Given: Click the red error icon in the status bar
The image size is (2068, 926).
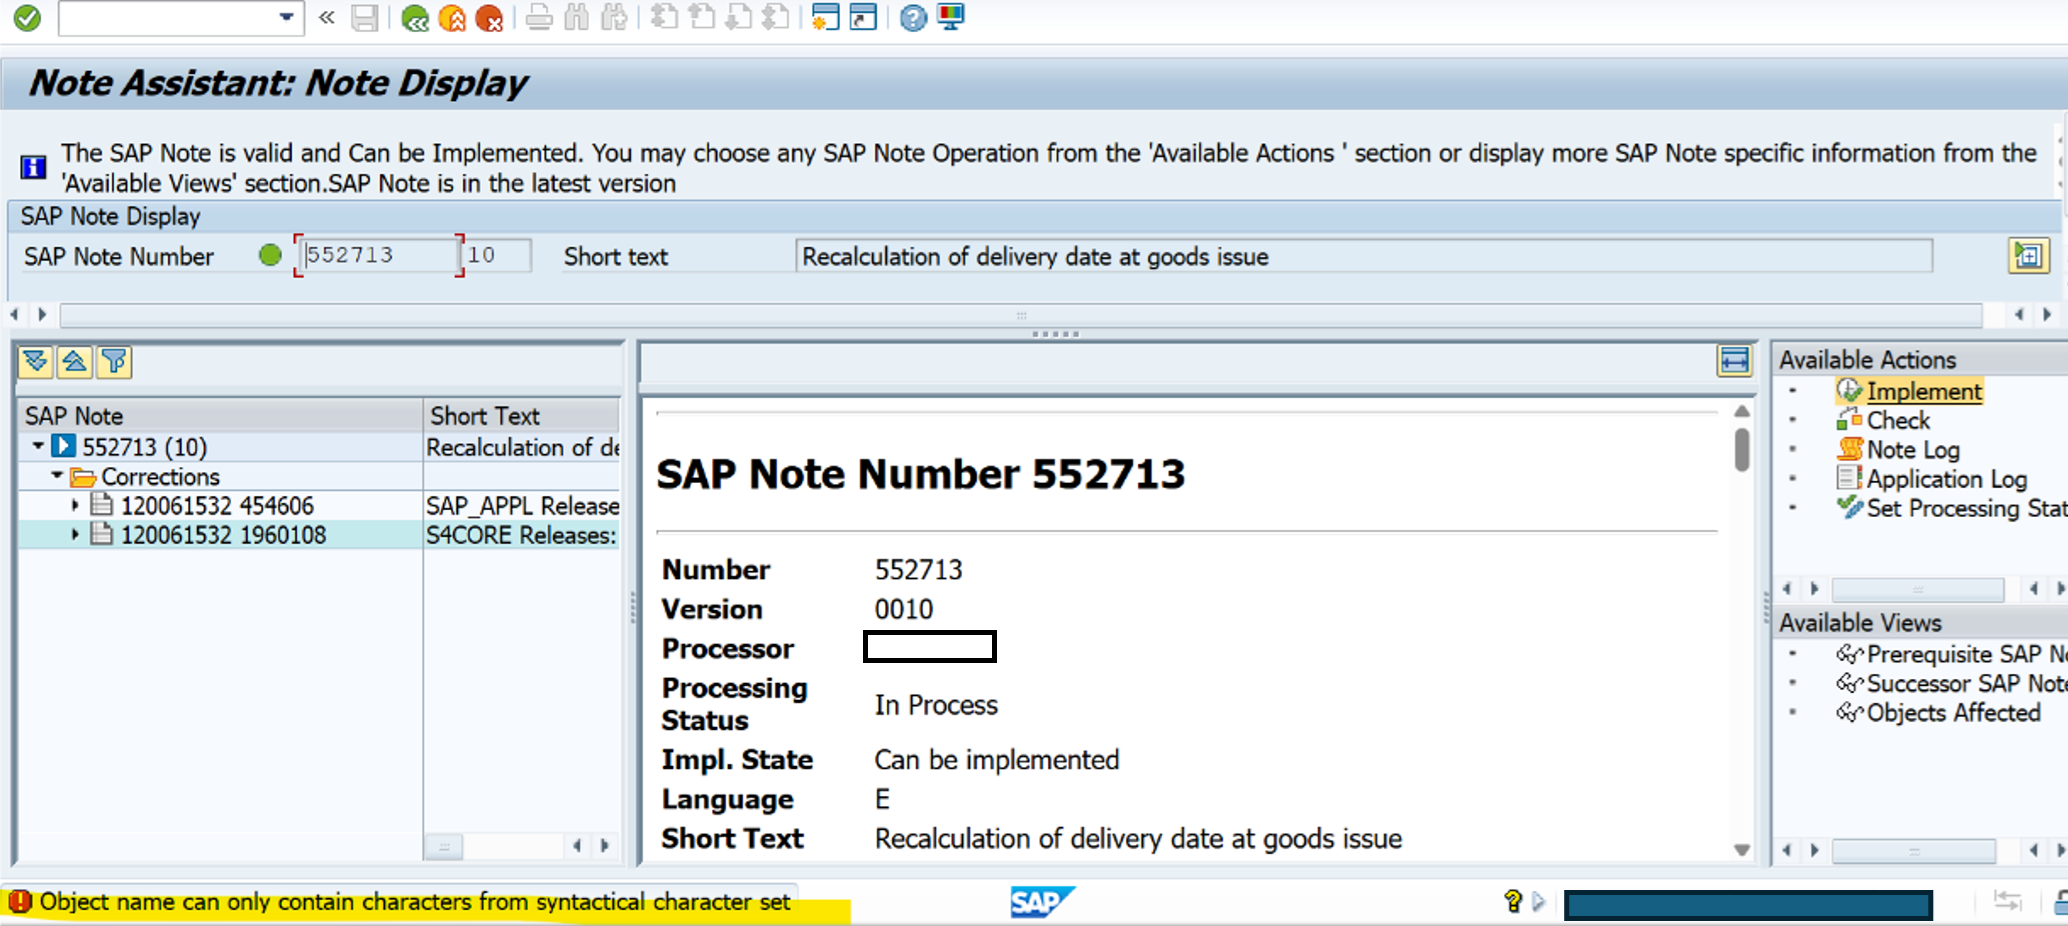Looking at the screenshot, I should pos(19,902).
